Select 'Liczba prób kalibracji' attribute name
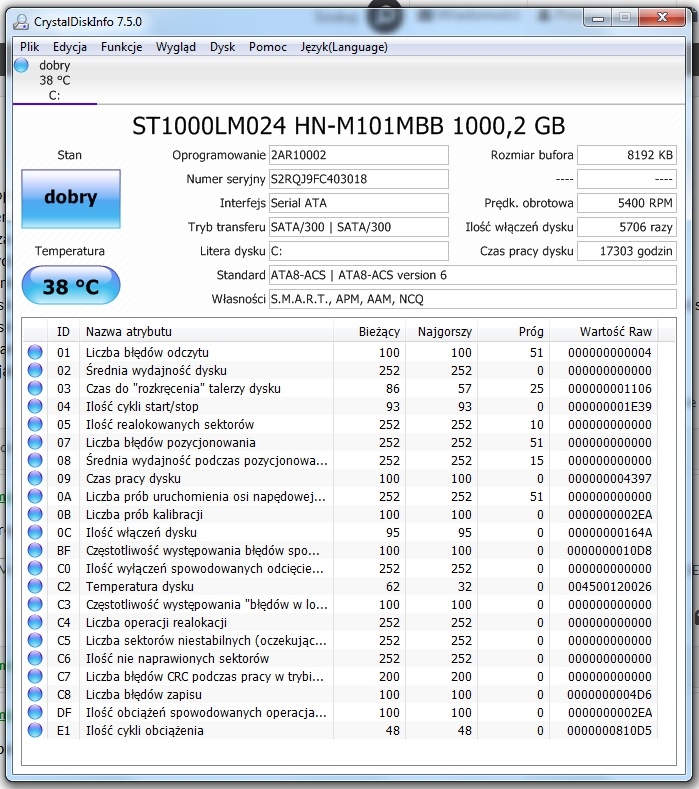Viewport: 699px width, 789px height. coord(144,514)
